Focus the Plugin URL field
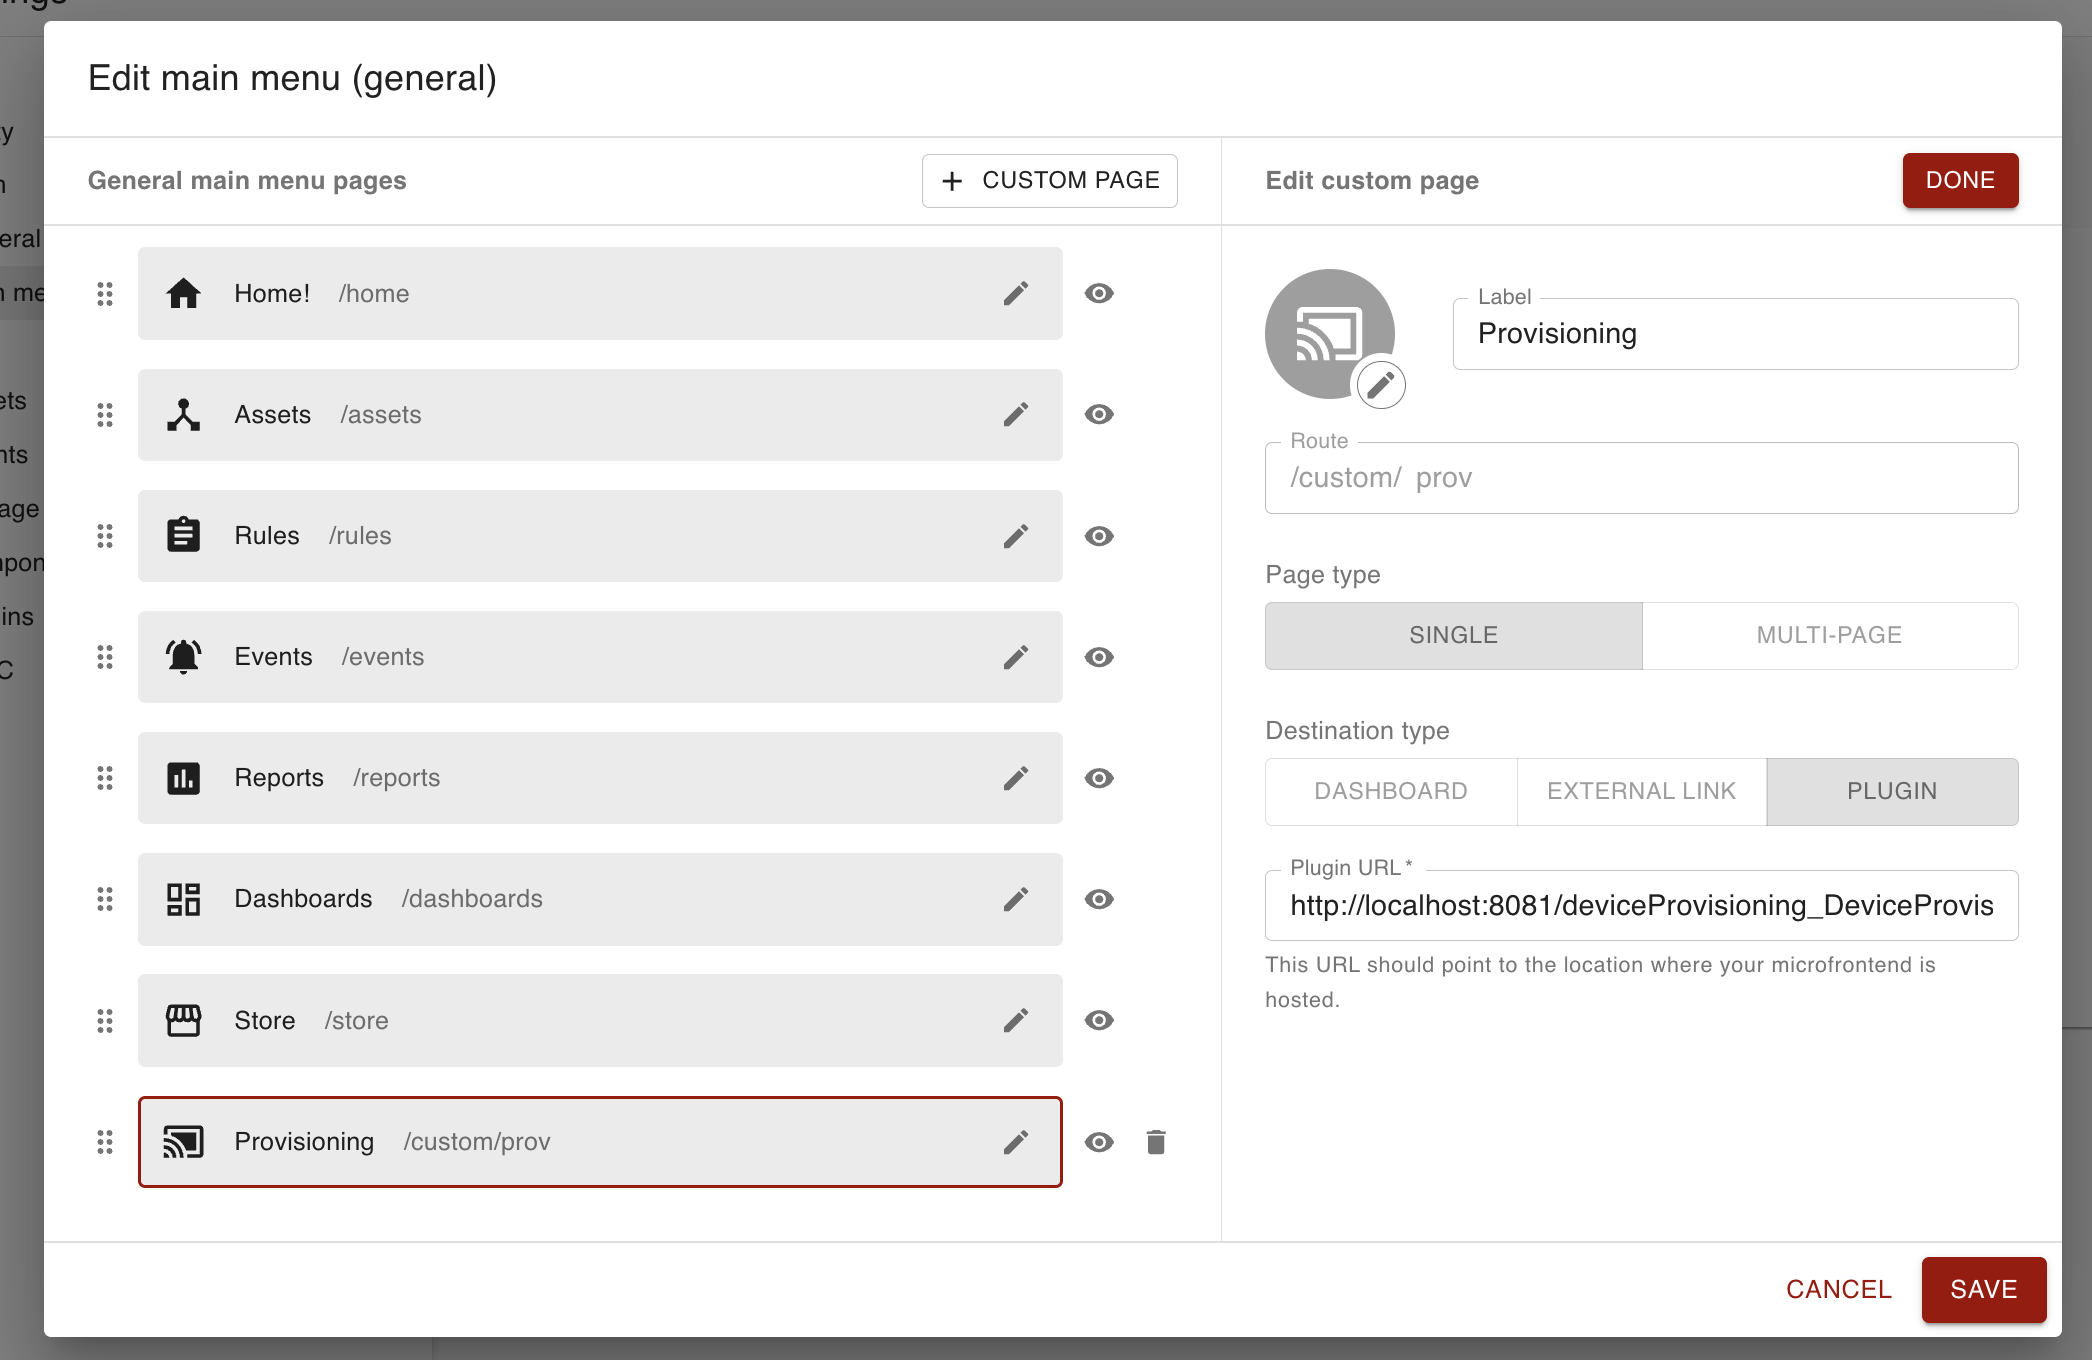The height and width of the screenshot is (1360, 2092). (x=1640, y=906)
